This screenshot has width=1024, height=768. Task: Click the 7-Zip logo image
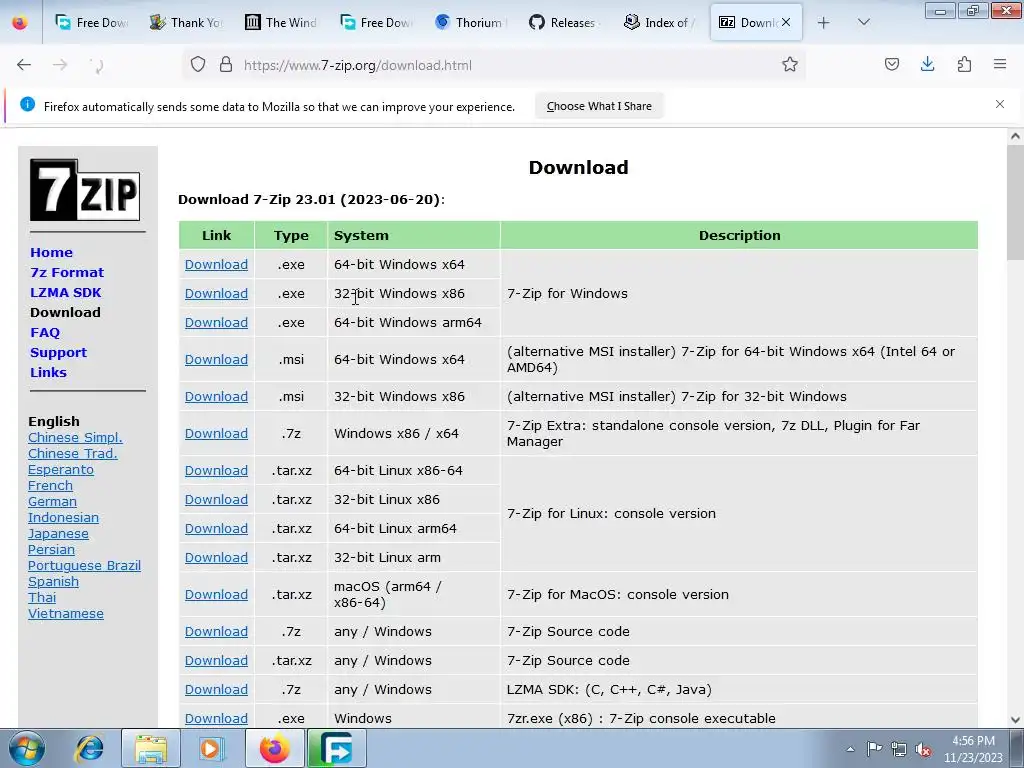pyautogui.click(x=85, y=190)
